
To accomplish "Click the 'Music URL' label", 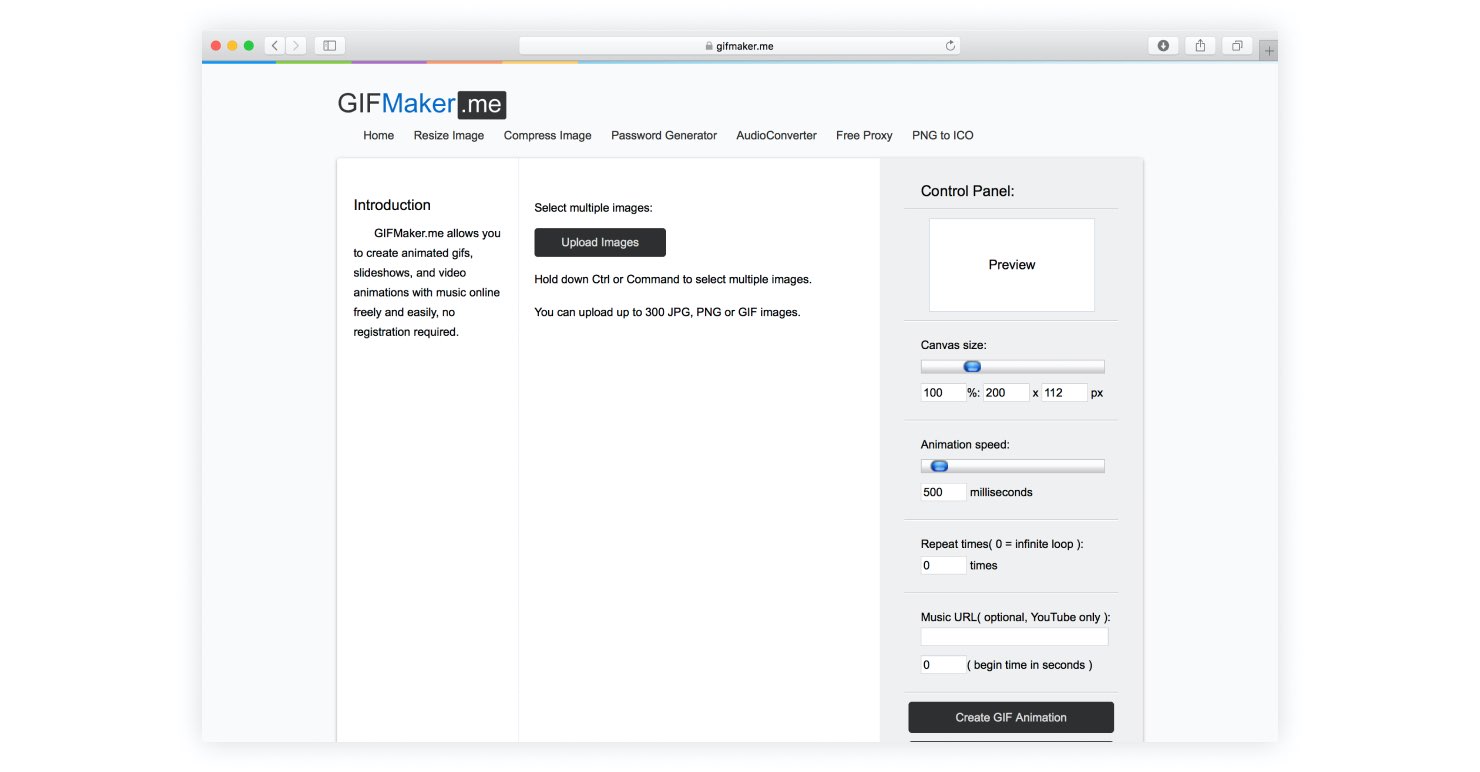I will [x=1016, y=617].
